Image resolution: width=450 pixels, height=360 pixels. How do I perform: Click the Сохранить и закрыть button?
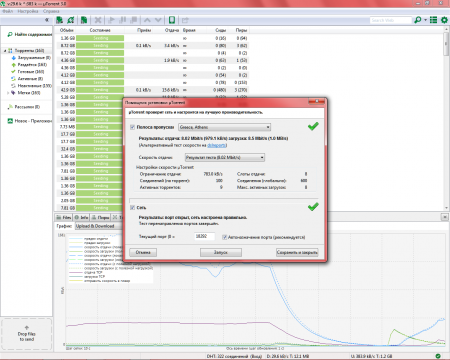tap(297, 252)
